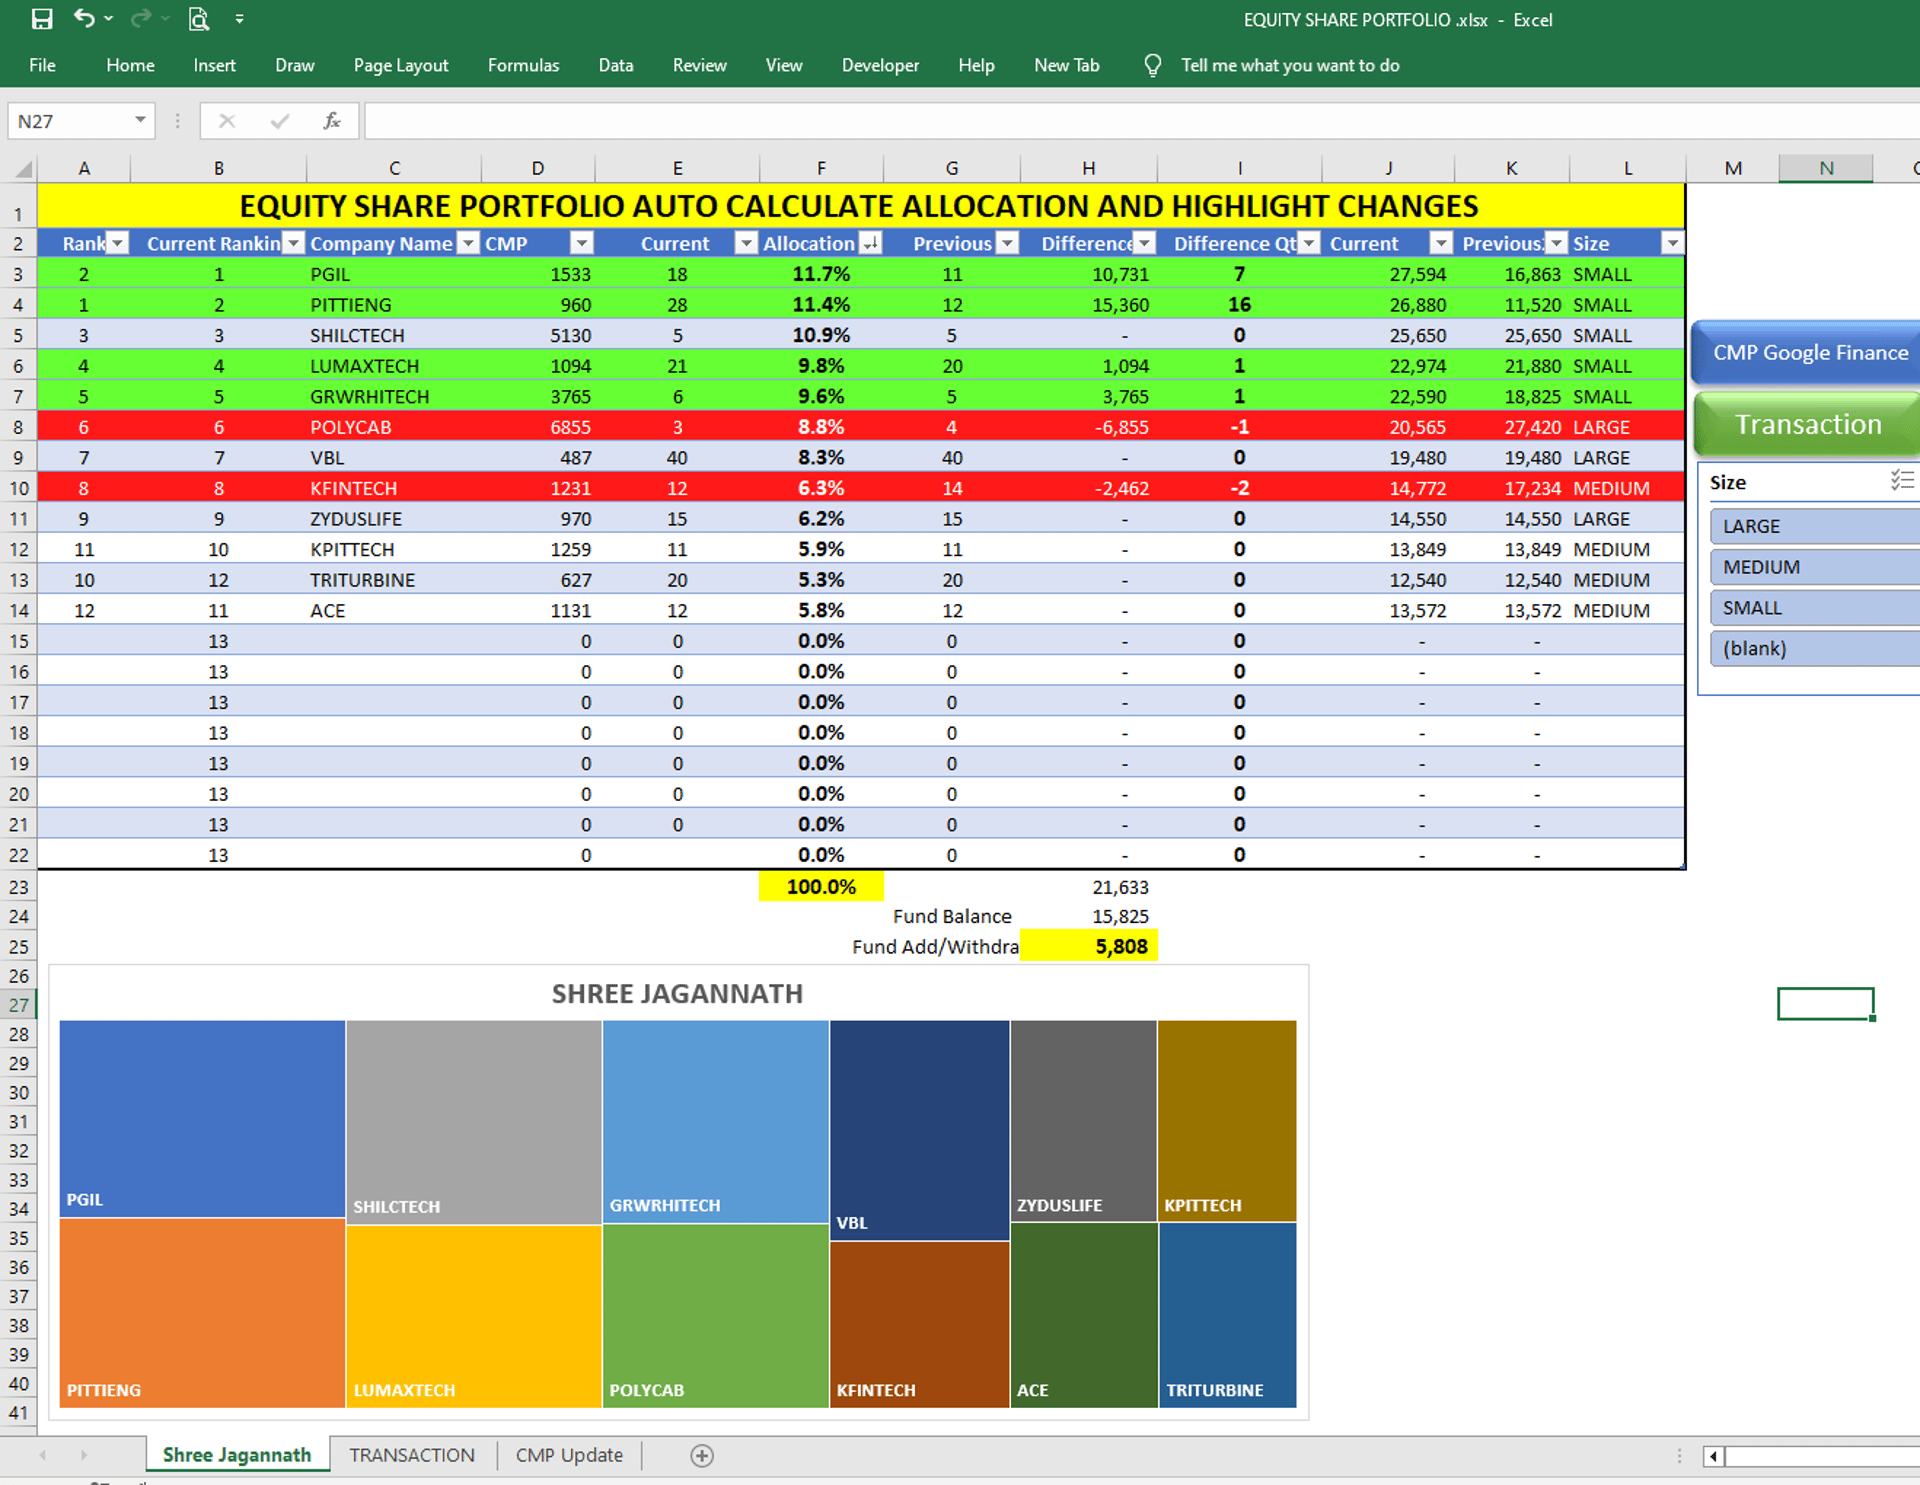Open the Allocation column filter dropdown
The width and height of the screenshot is (1920, 1485).
click(871, 243)
